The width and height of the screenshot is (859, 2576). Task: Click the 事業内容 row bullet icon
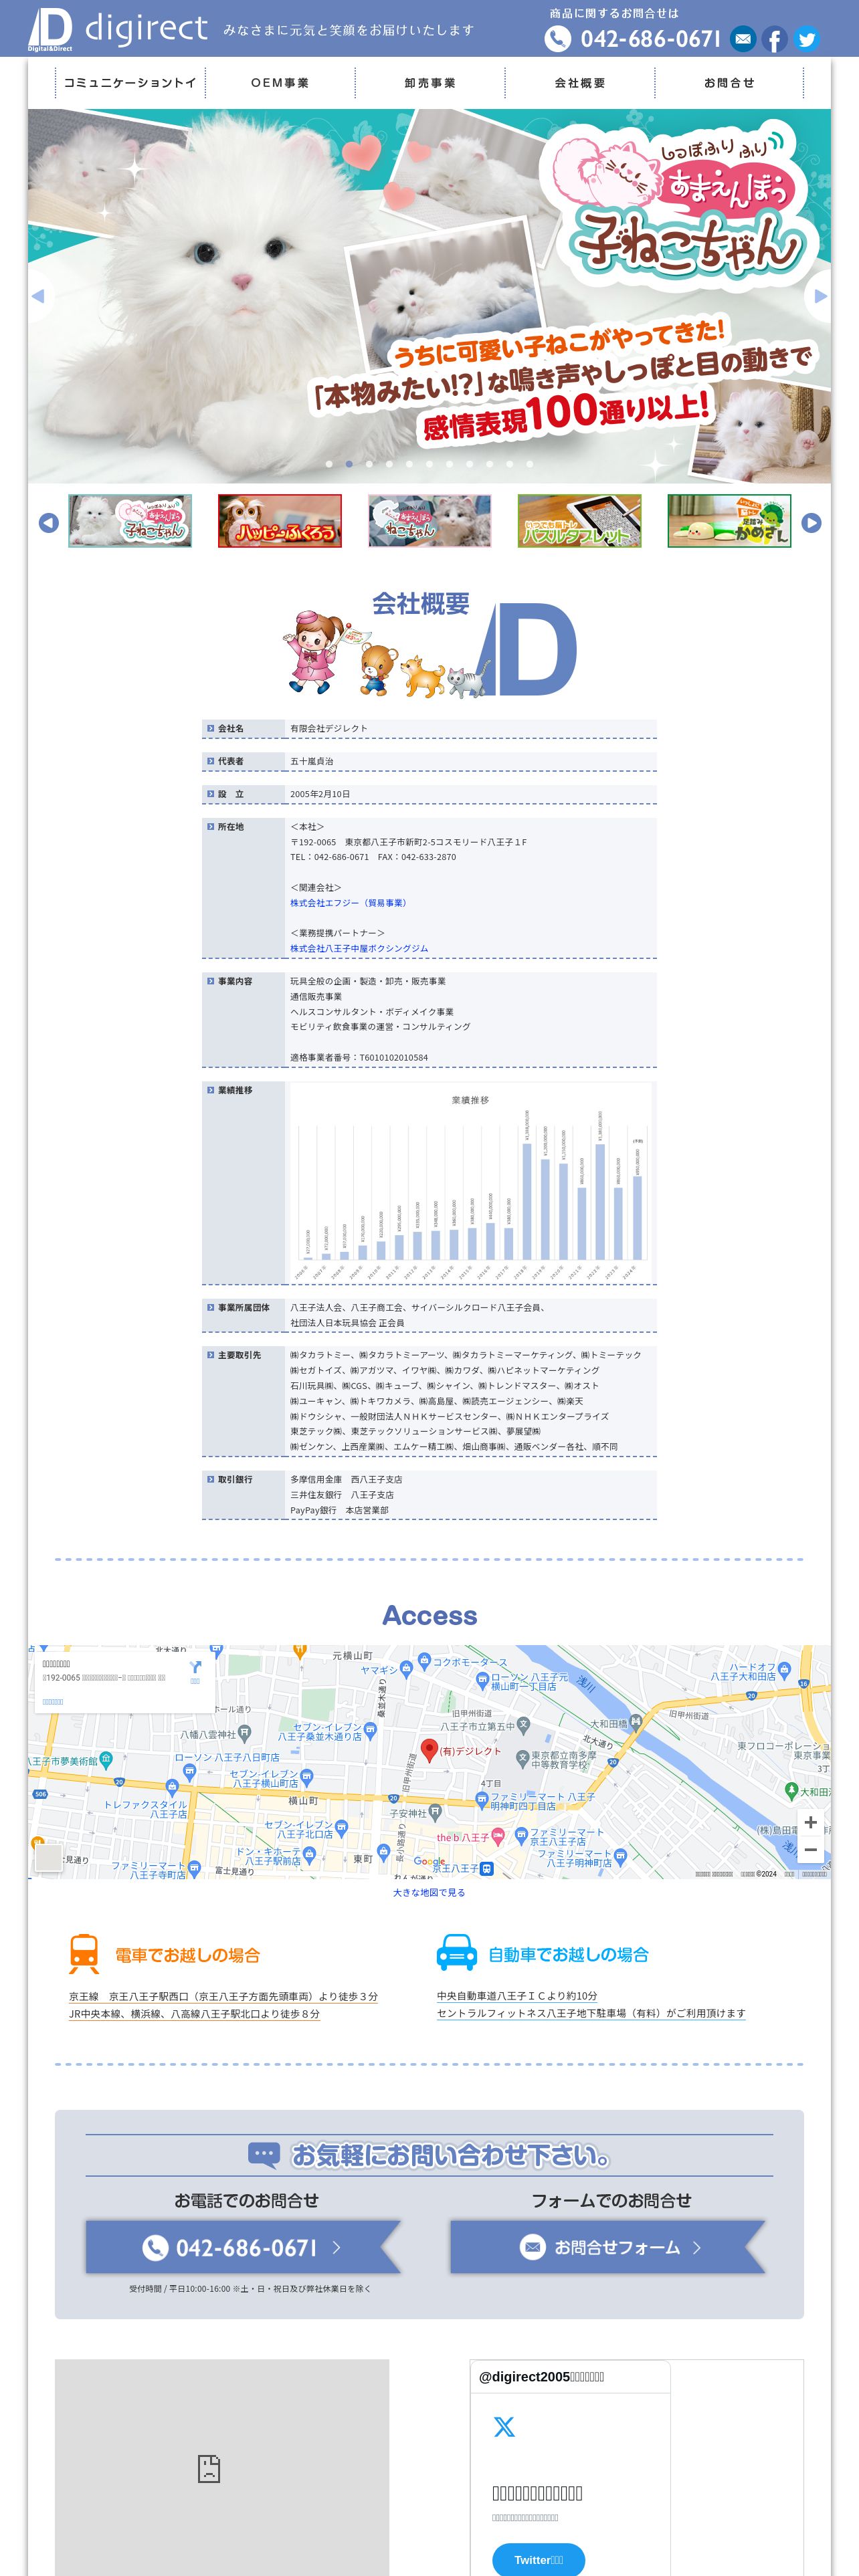(x=210, y=981)
